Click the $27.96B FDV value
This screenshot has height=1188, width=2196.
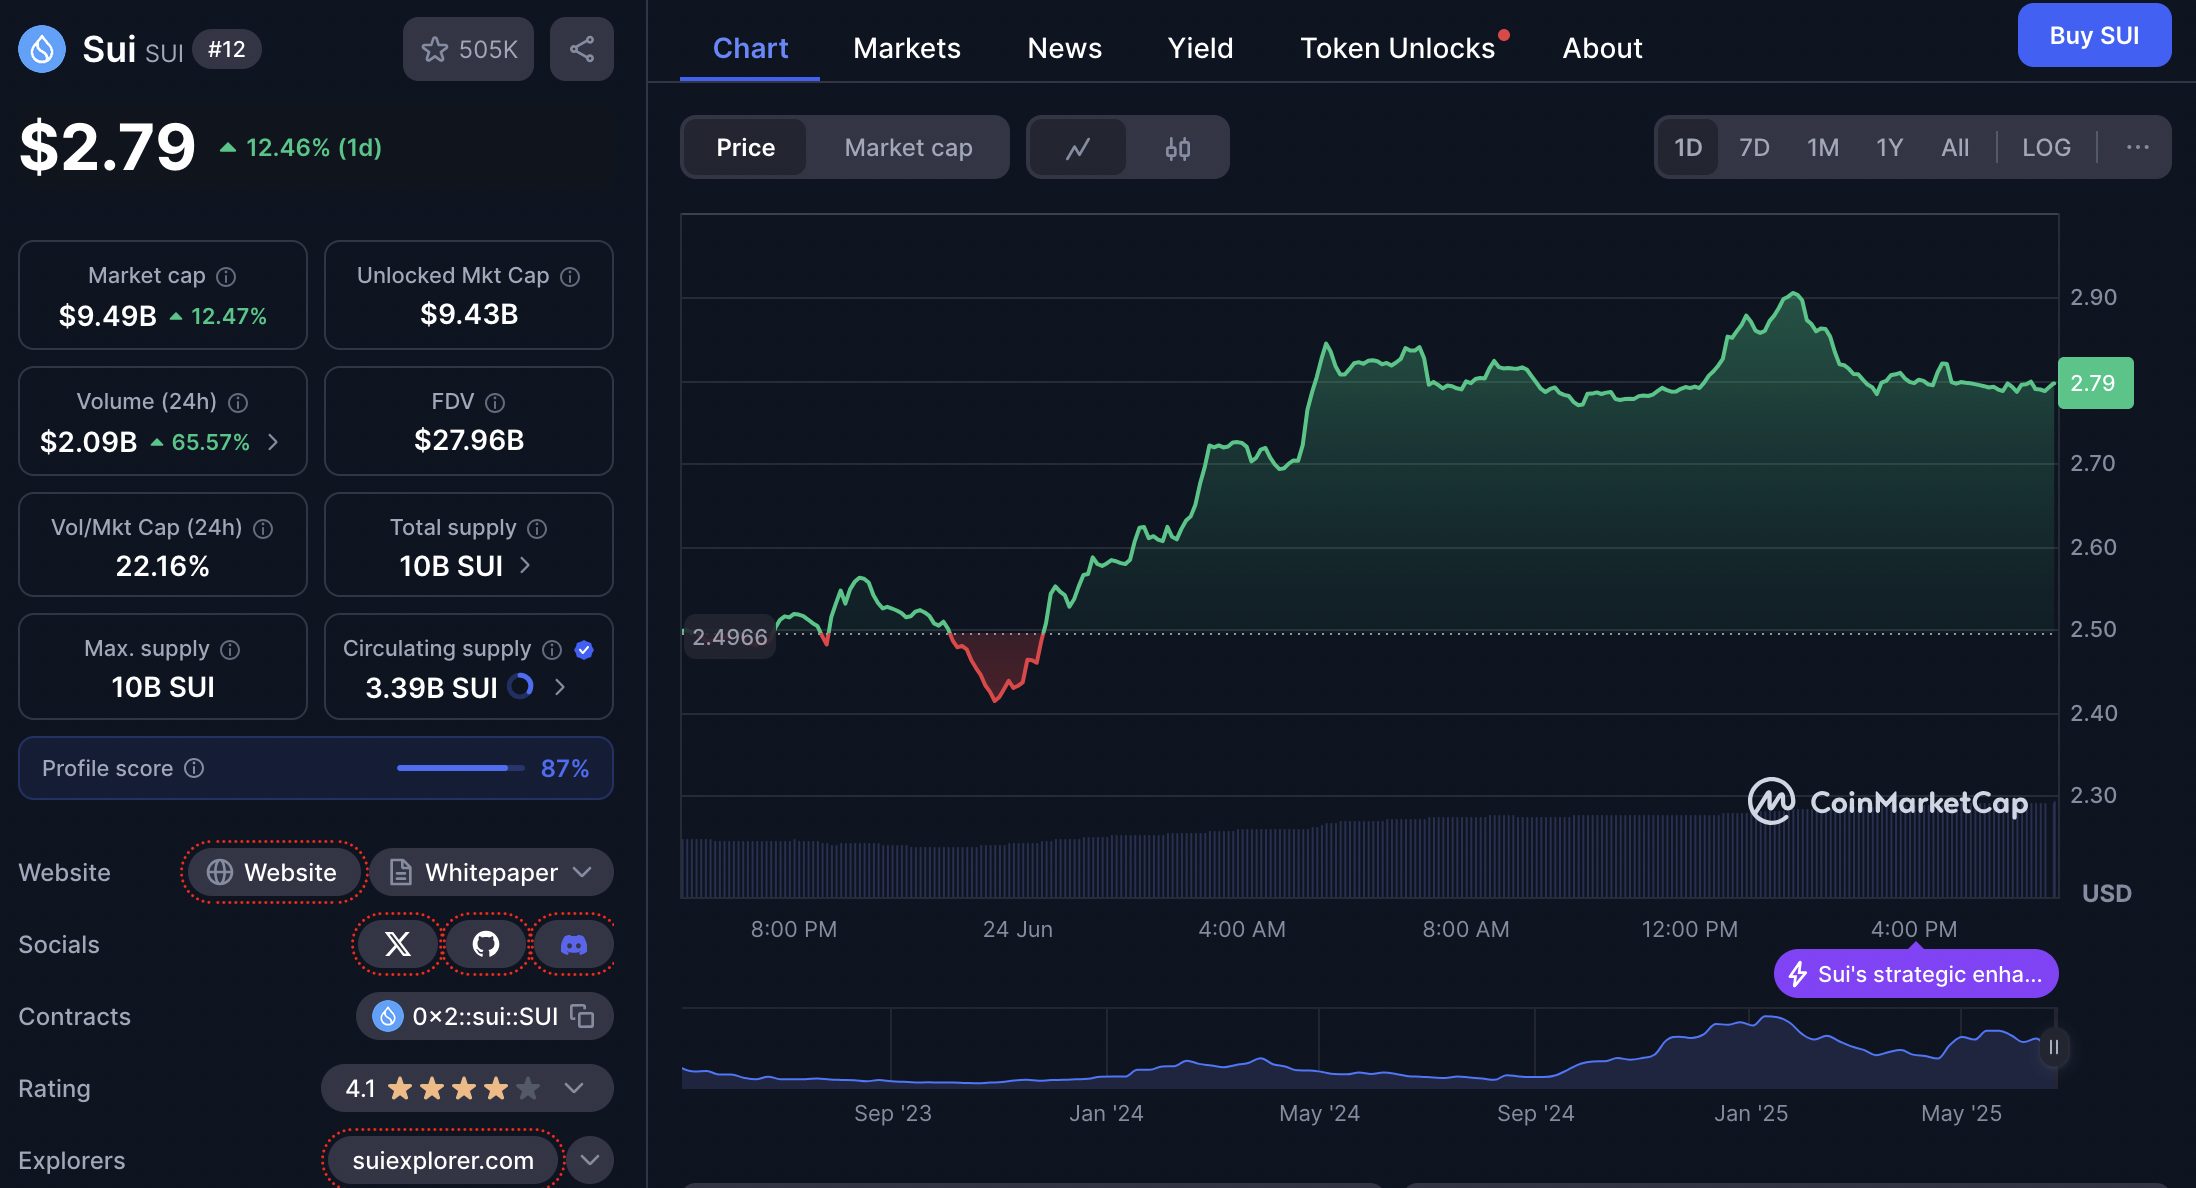pos(469,440)
